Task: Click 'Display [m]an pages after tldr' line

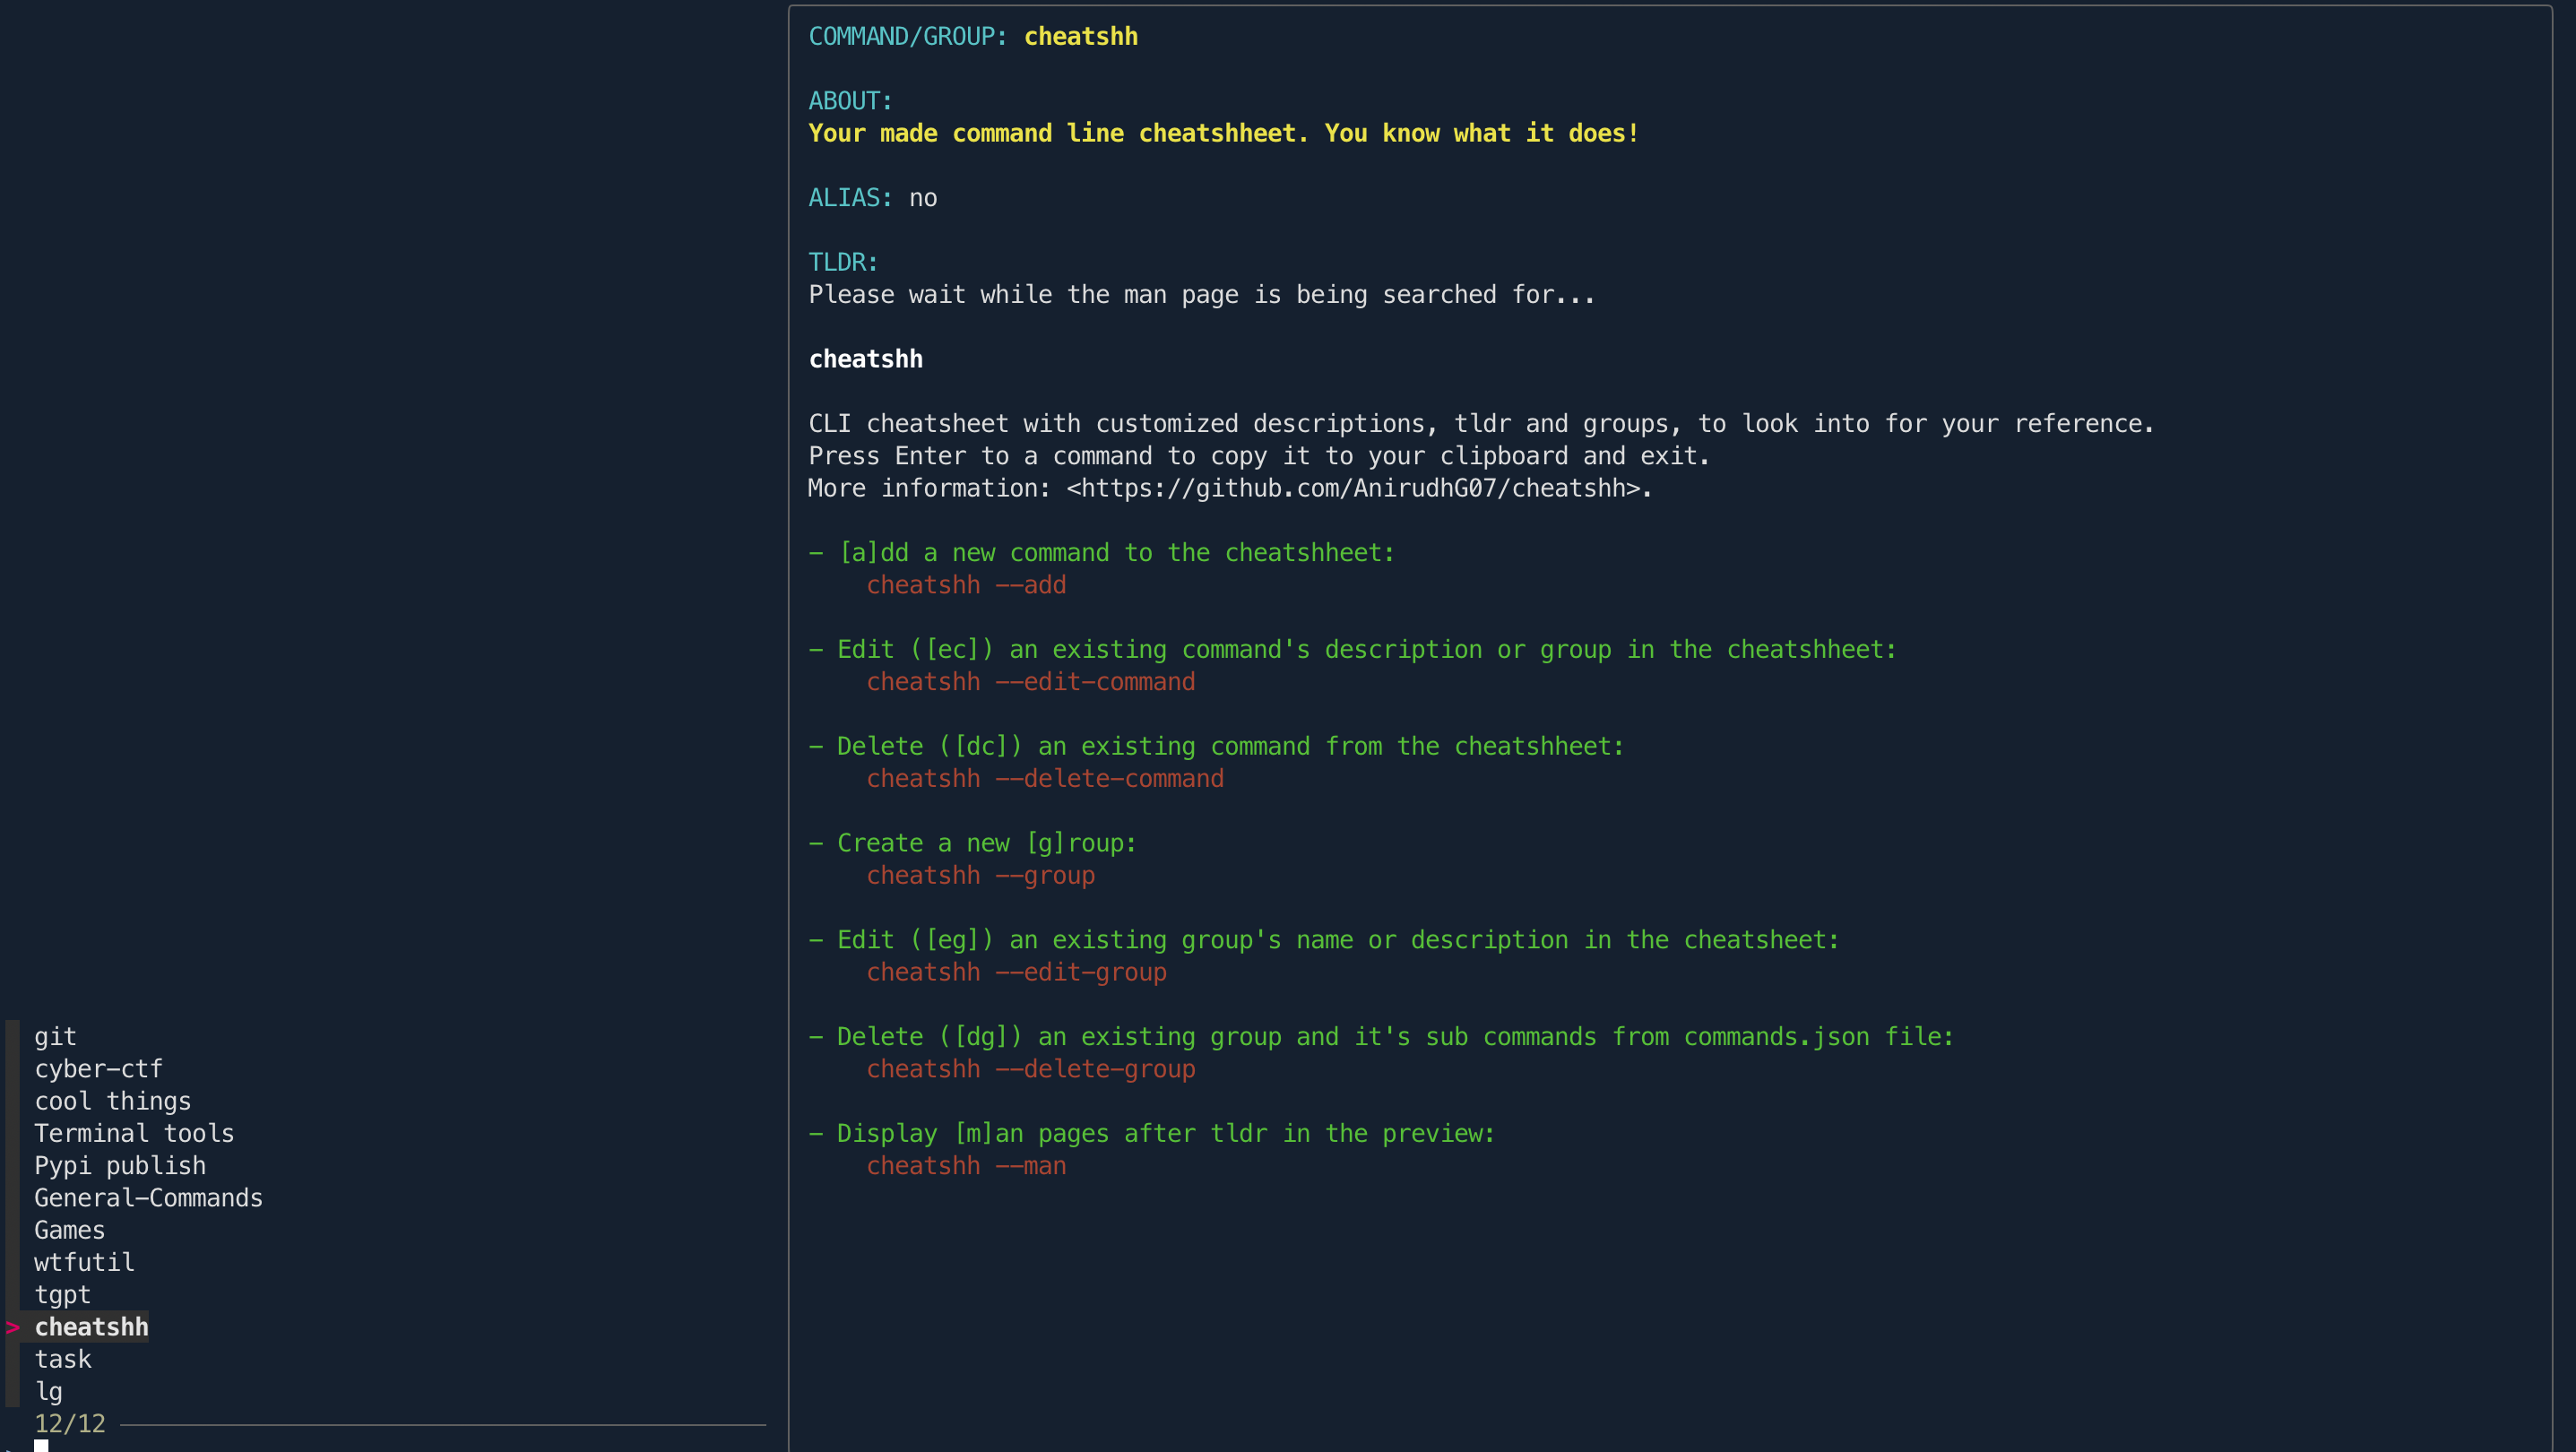Action: [x=1151, y=1134]
